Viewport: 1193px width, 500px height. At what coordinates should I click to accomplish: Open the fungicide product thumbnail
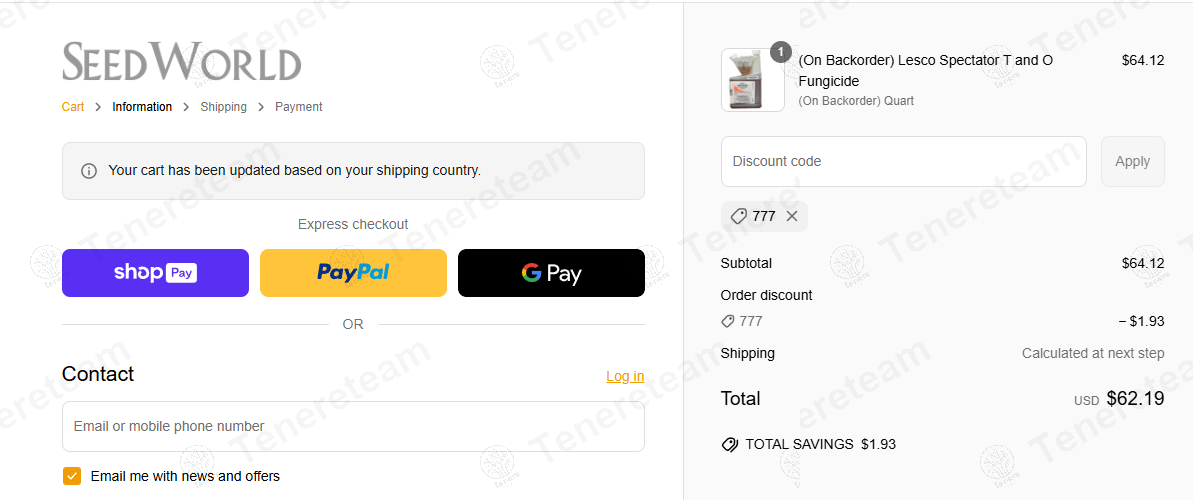[x=752, y=81]
